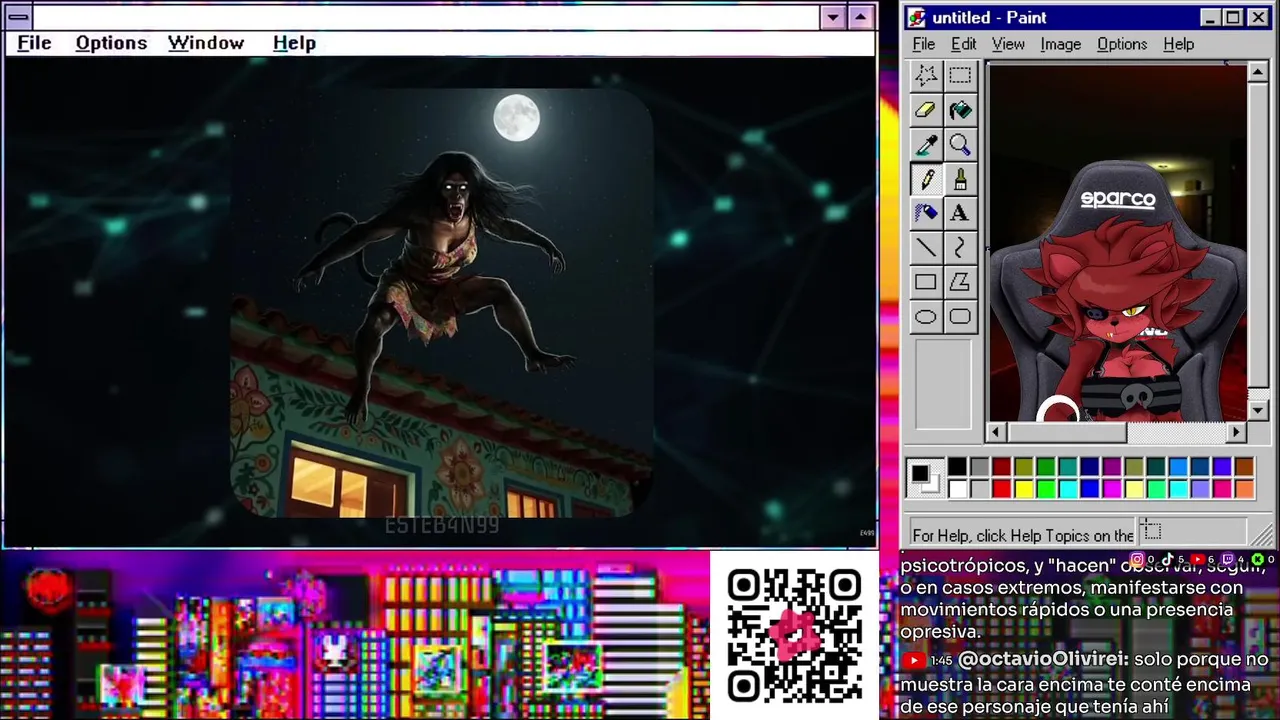The image size is (1280, 720).
Task: Open the Help menu in Paint
Action: click(1178, 44)
